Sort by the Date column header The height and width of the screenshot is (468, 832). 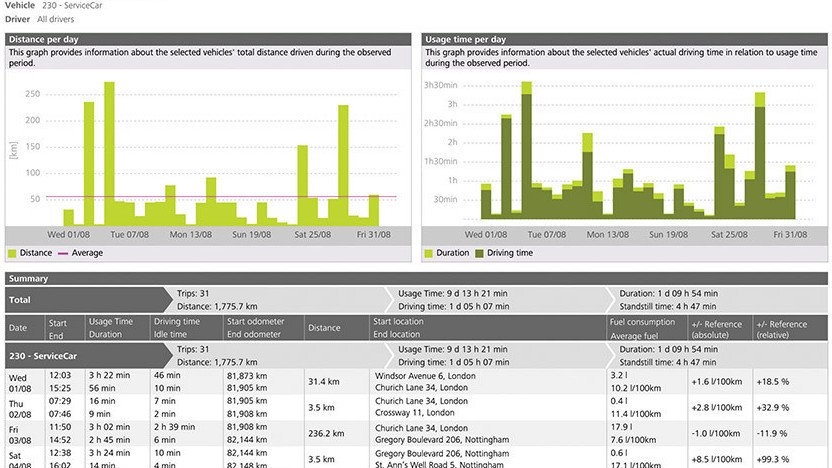click(18, 327)
